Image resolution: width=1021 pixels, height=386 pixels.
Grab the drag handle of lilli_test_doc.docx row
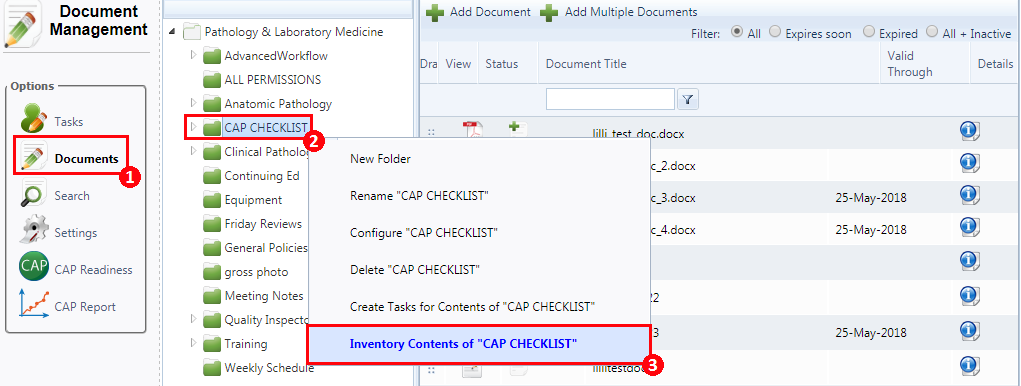pos(430,133)
